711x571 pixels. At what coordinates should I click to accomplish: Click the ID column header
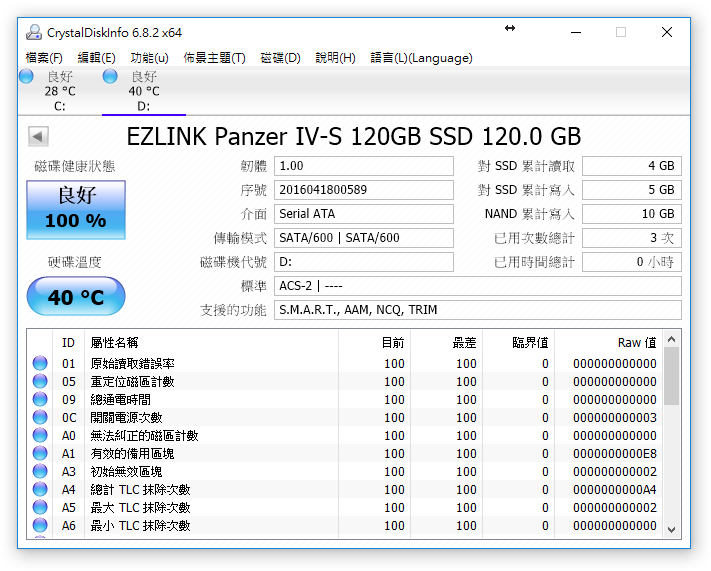68,342
